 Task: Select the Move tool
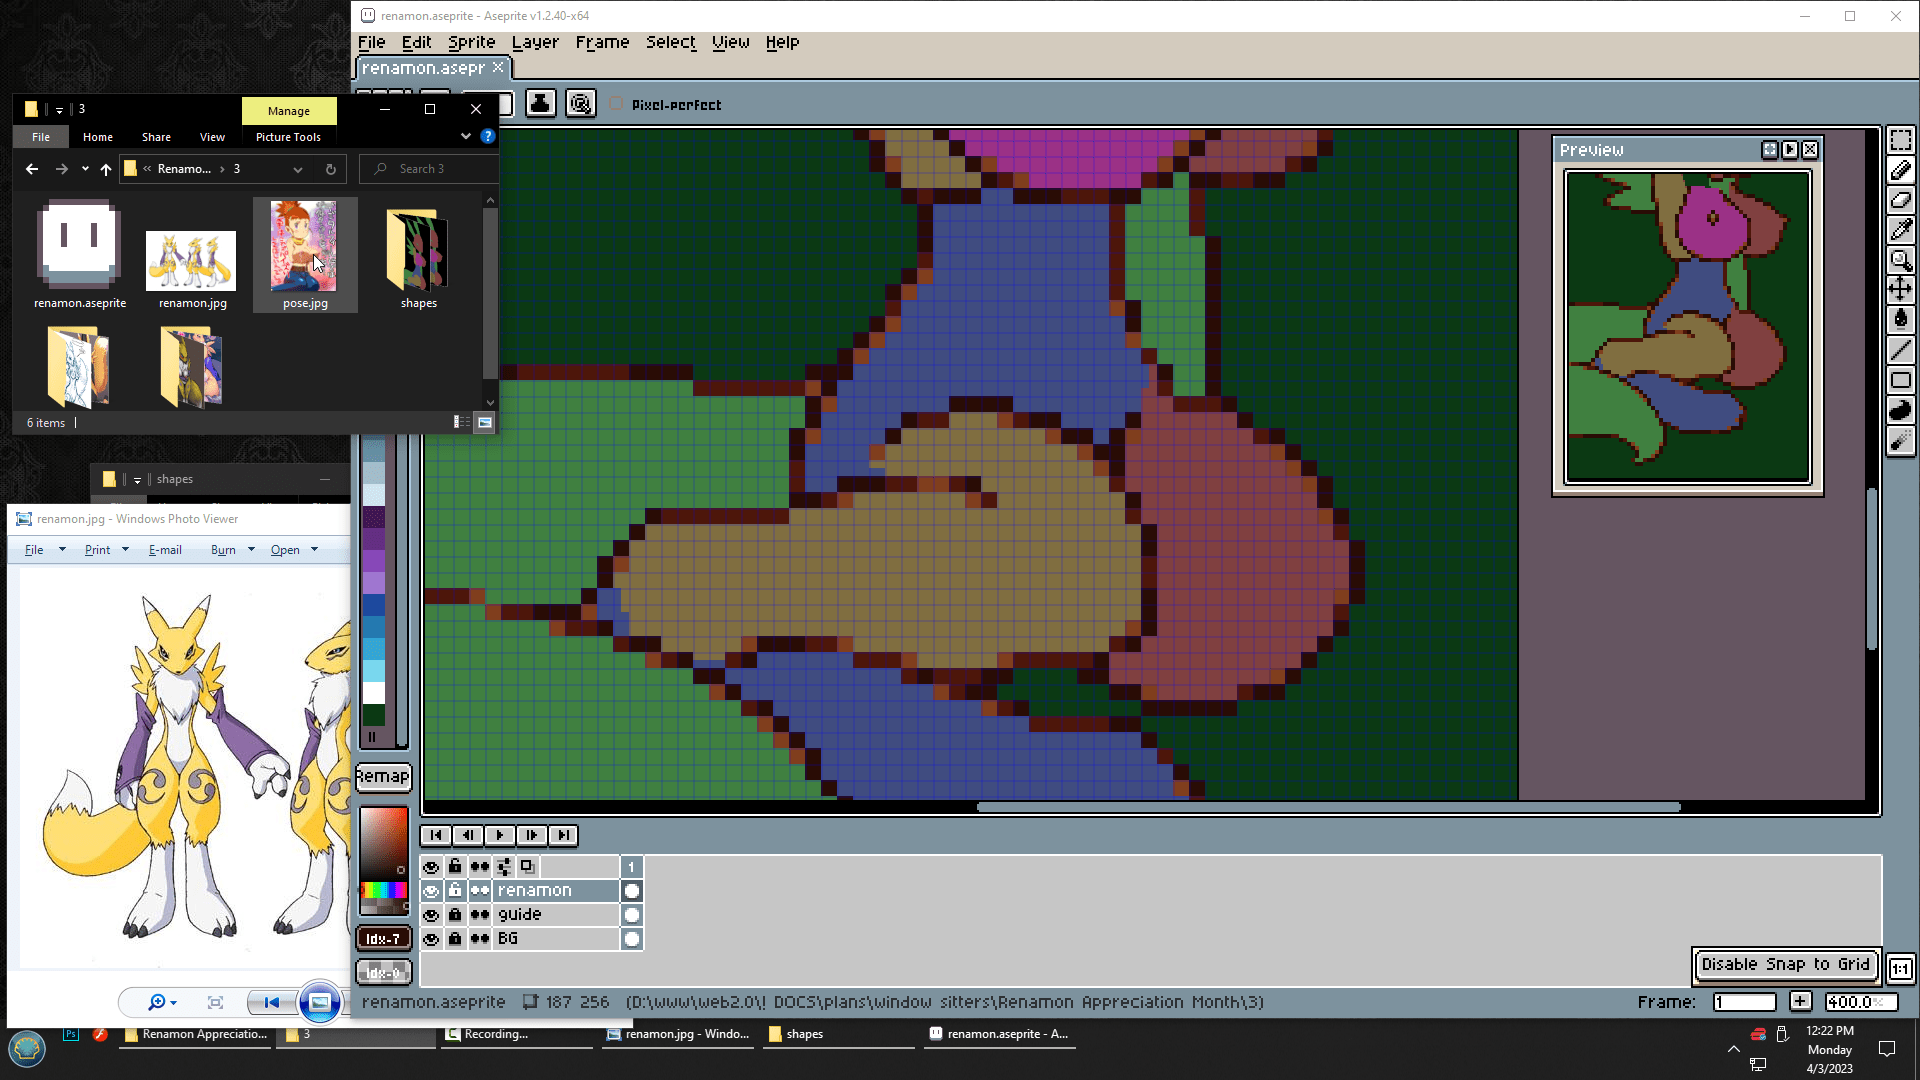click(1900, 290)
